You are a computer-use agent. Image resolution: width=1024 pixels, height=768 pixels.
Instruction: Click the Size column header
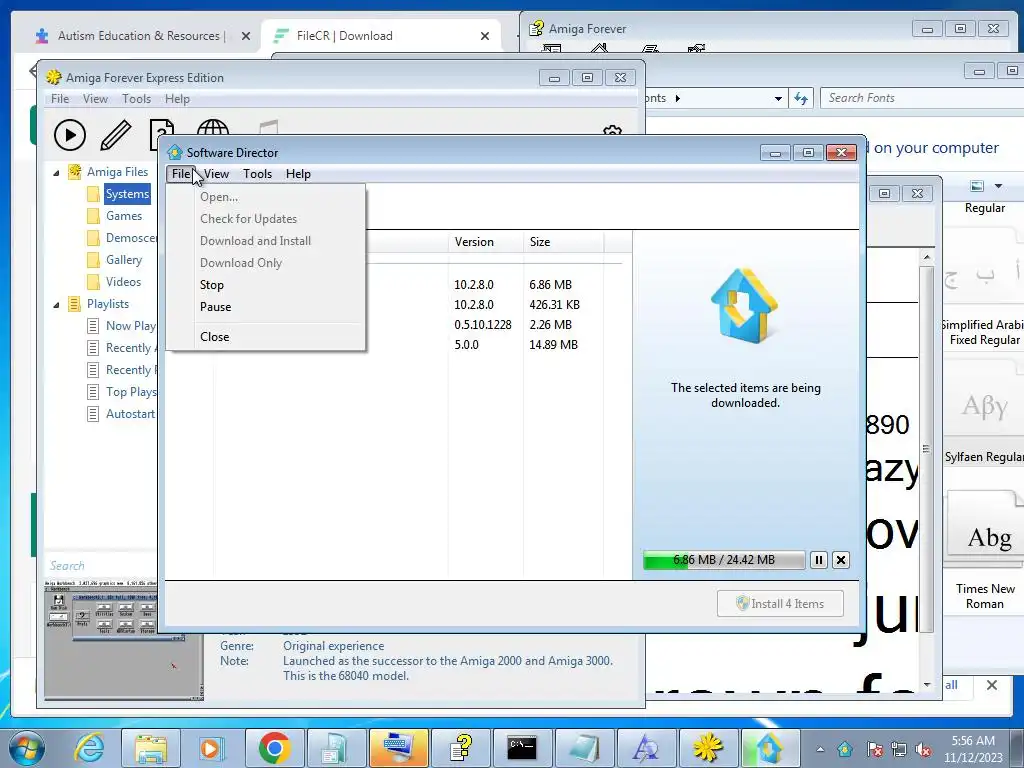pyautogui.click(x=564, y=242)
